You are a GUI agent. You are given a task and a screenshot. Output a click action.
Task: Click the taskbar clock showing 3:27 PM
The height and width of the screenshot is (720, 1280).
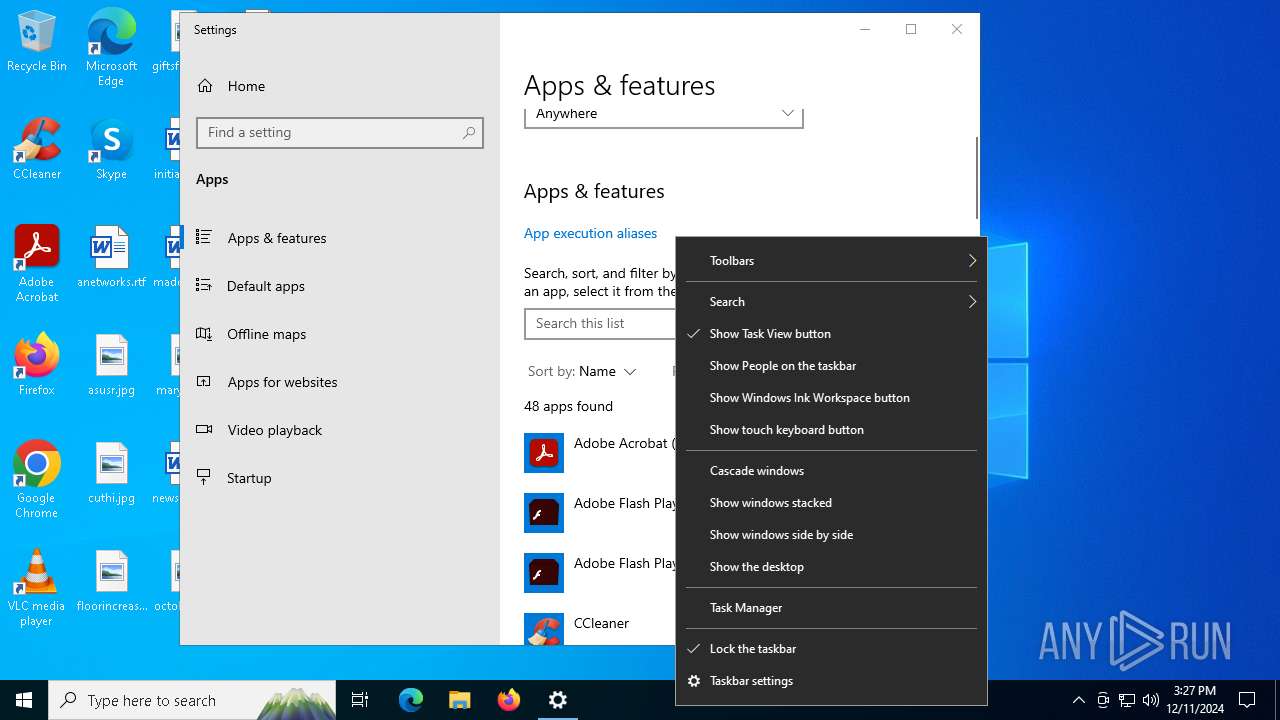point(1194,700)
